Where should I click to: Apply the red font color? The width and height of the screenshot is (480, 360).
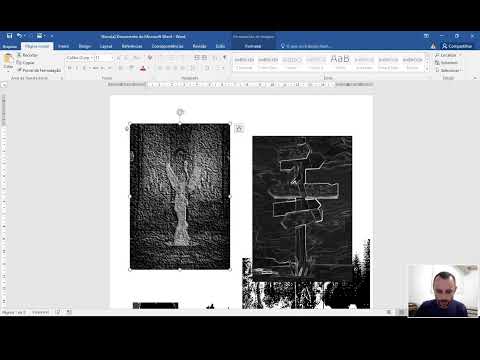click(143, 68)
